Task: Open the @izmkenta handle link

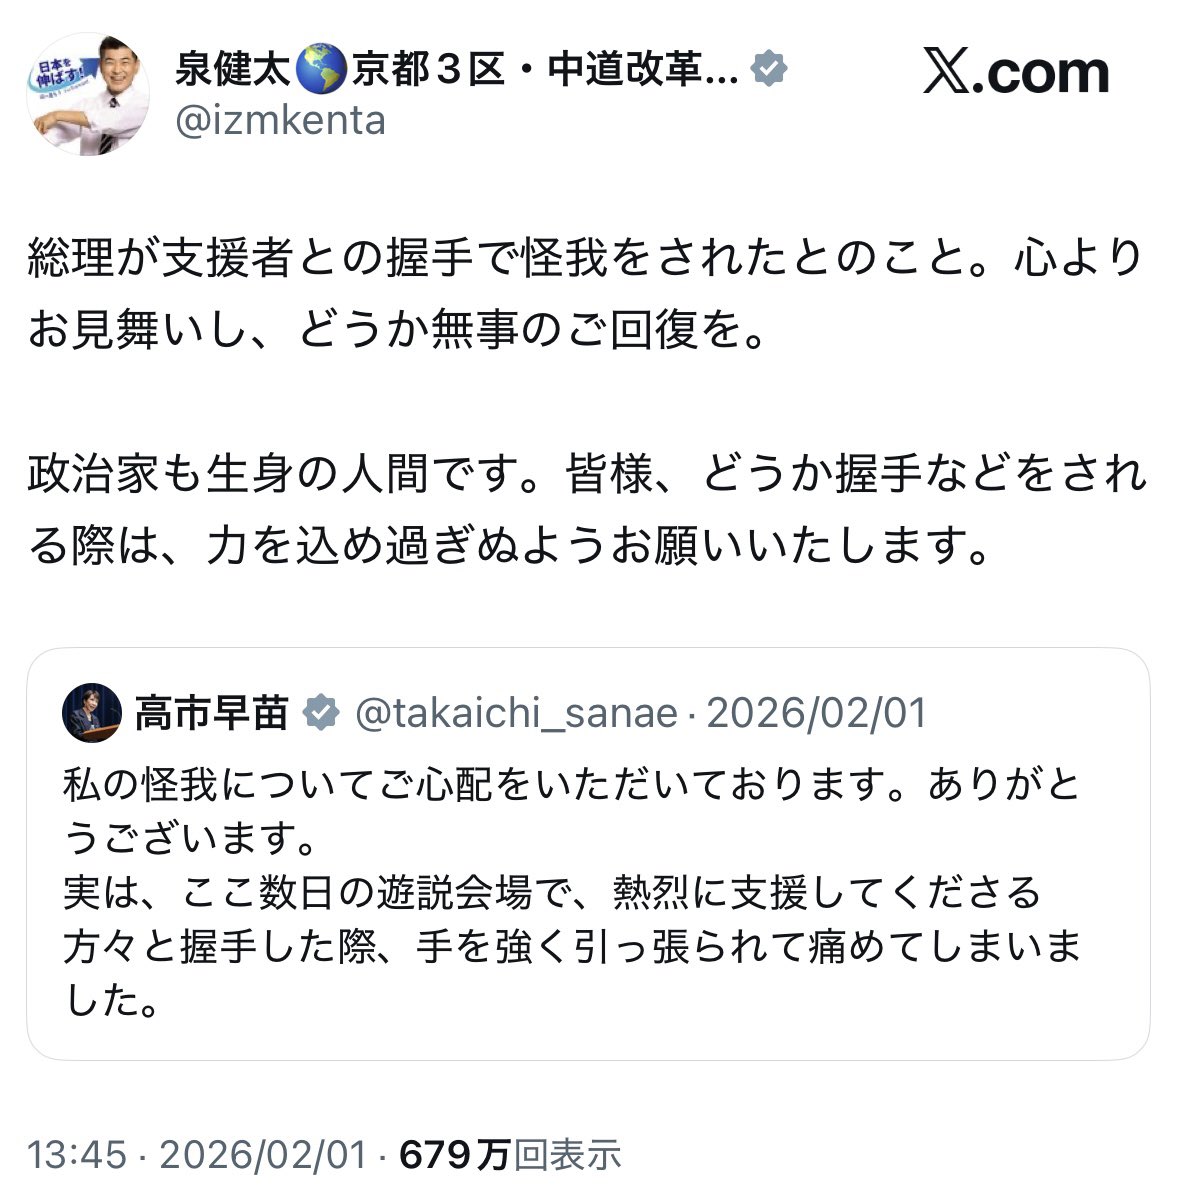Action: pos(280,120)
